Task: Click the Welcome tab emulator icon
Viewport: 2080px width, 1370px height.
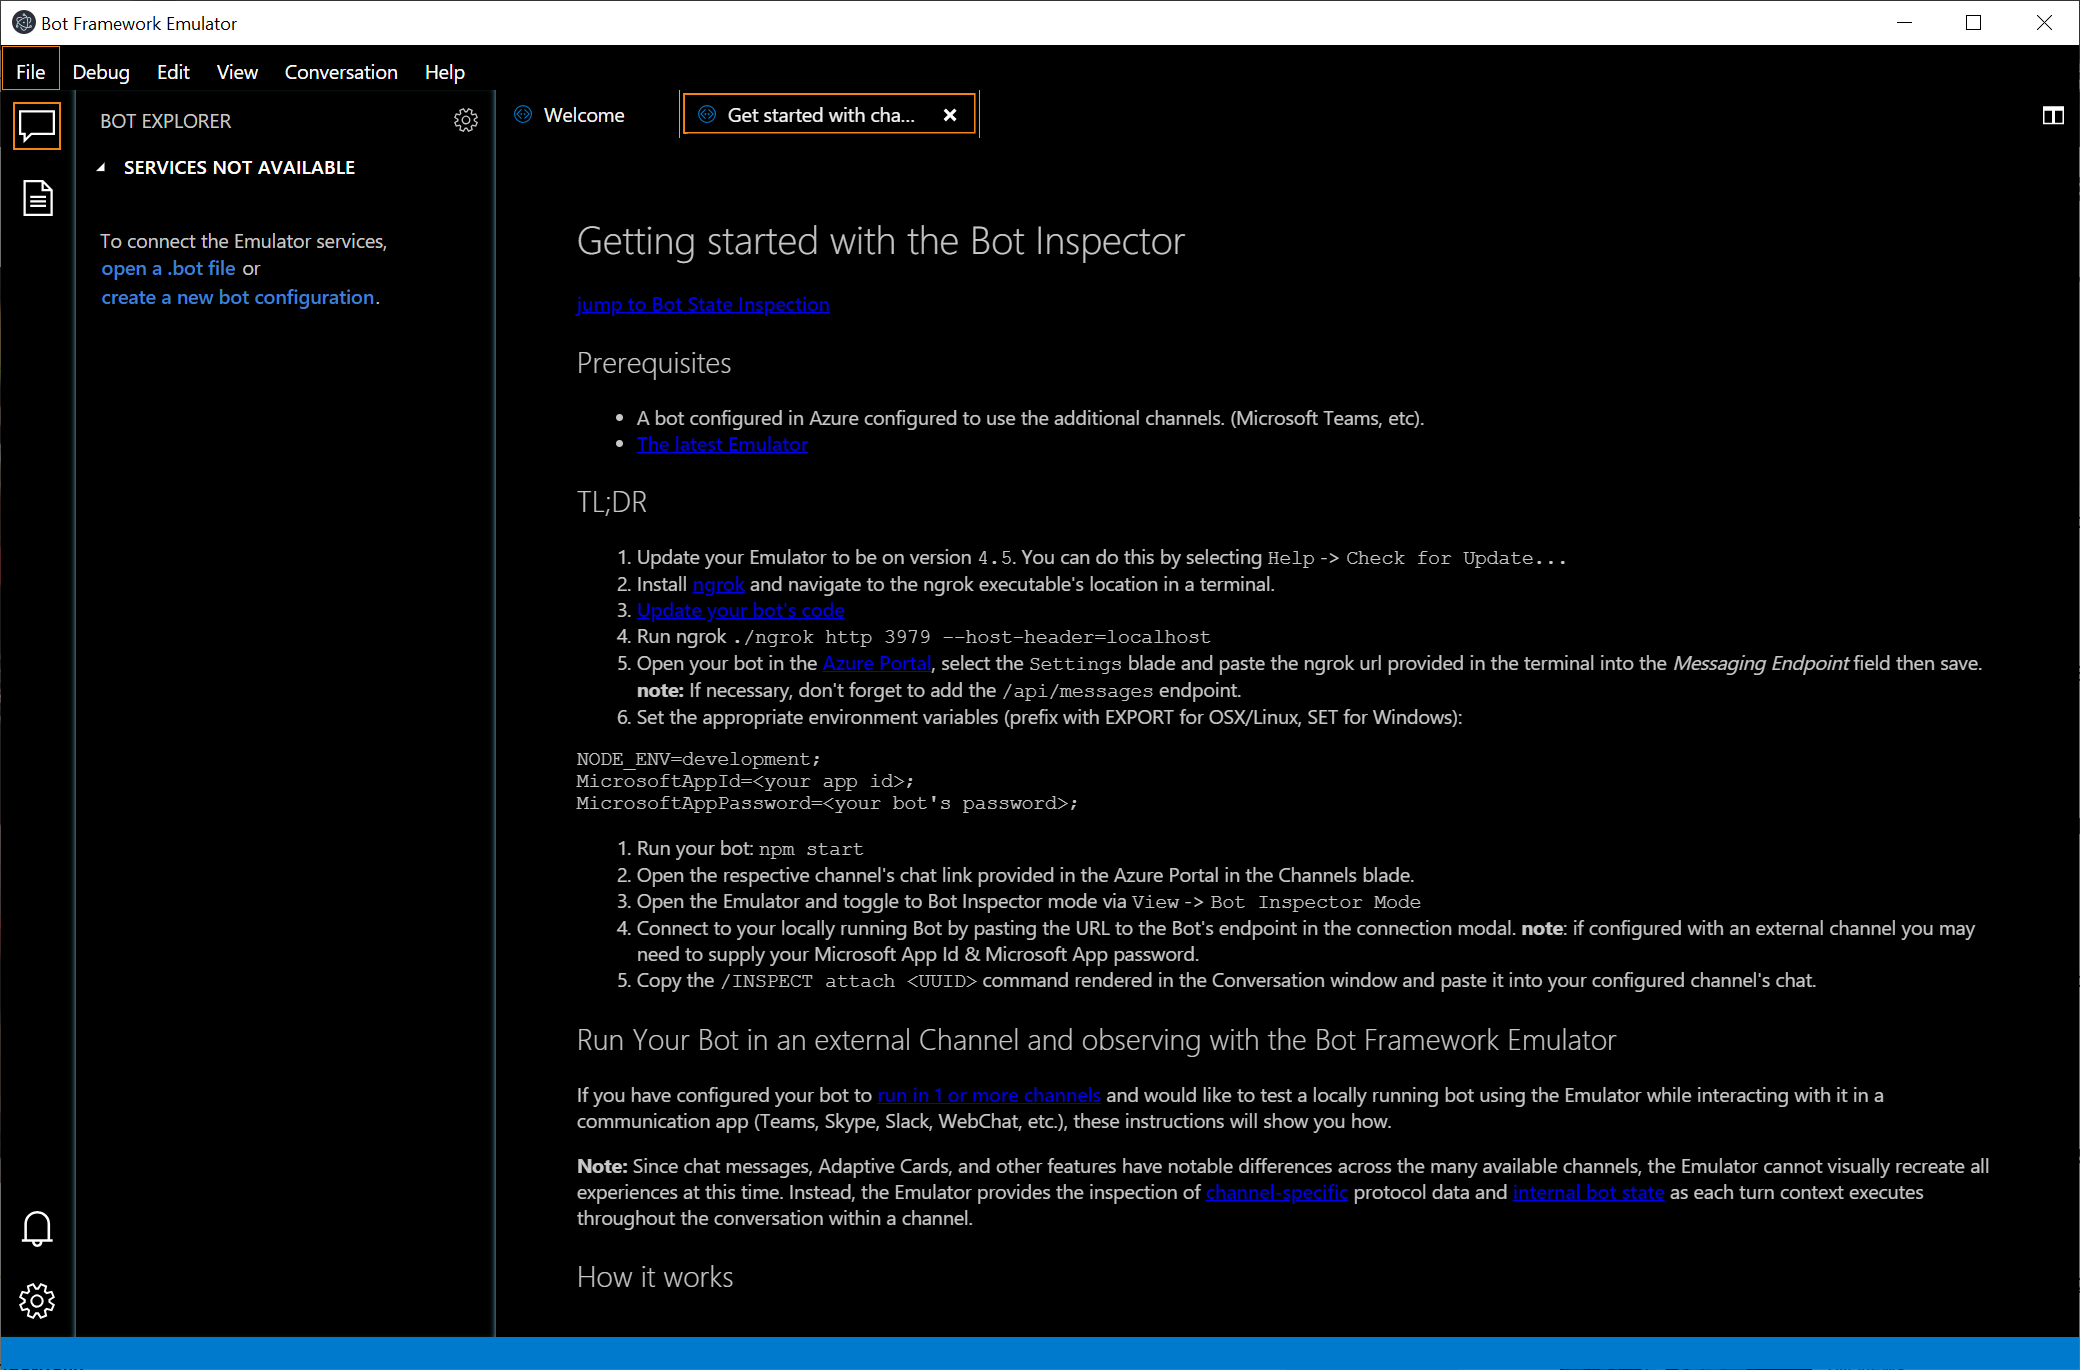Action: coord(523,115)
